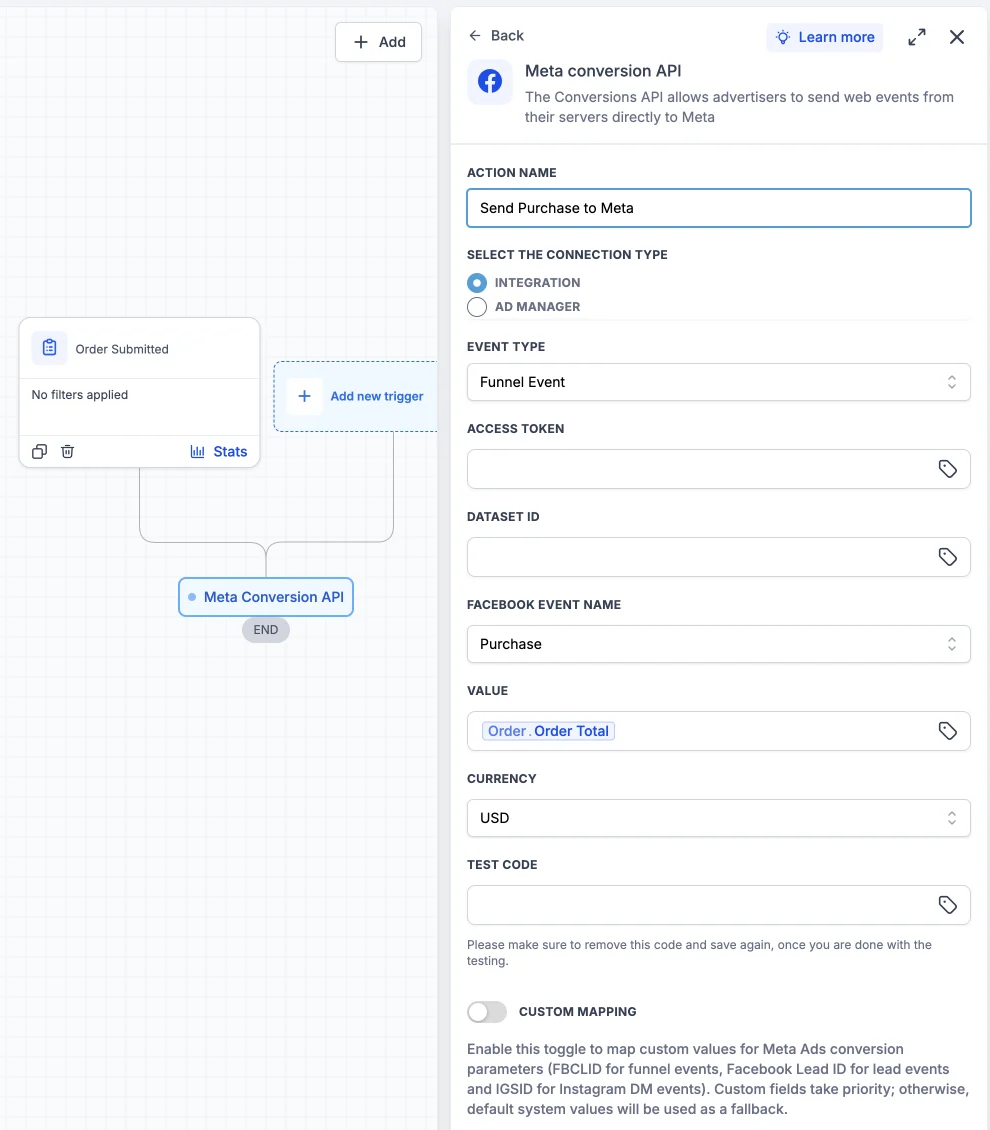Delete the Order Submitted trigger via trash icon
Image resolution: width=990 pixels, height=1130 pixels.
coord(67,451)
